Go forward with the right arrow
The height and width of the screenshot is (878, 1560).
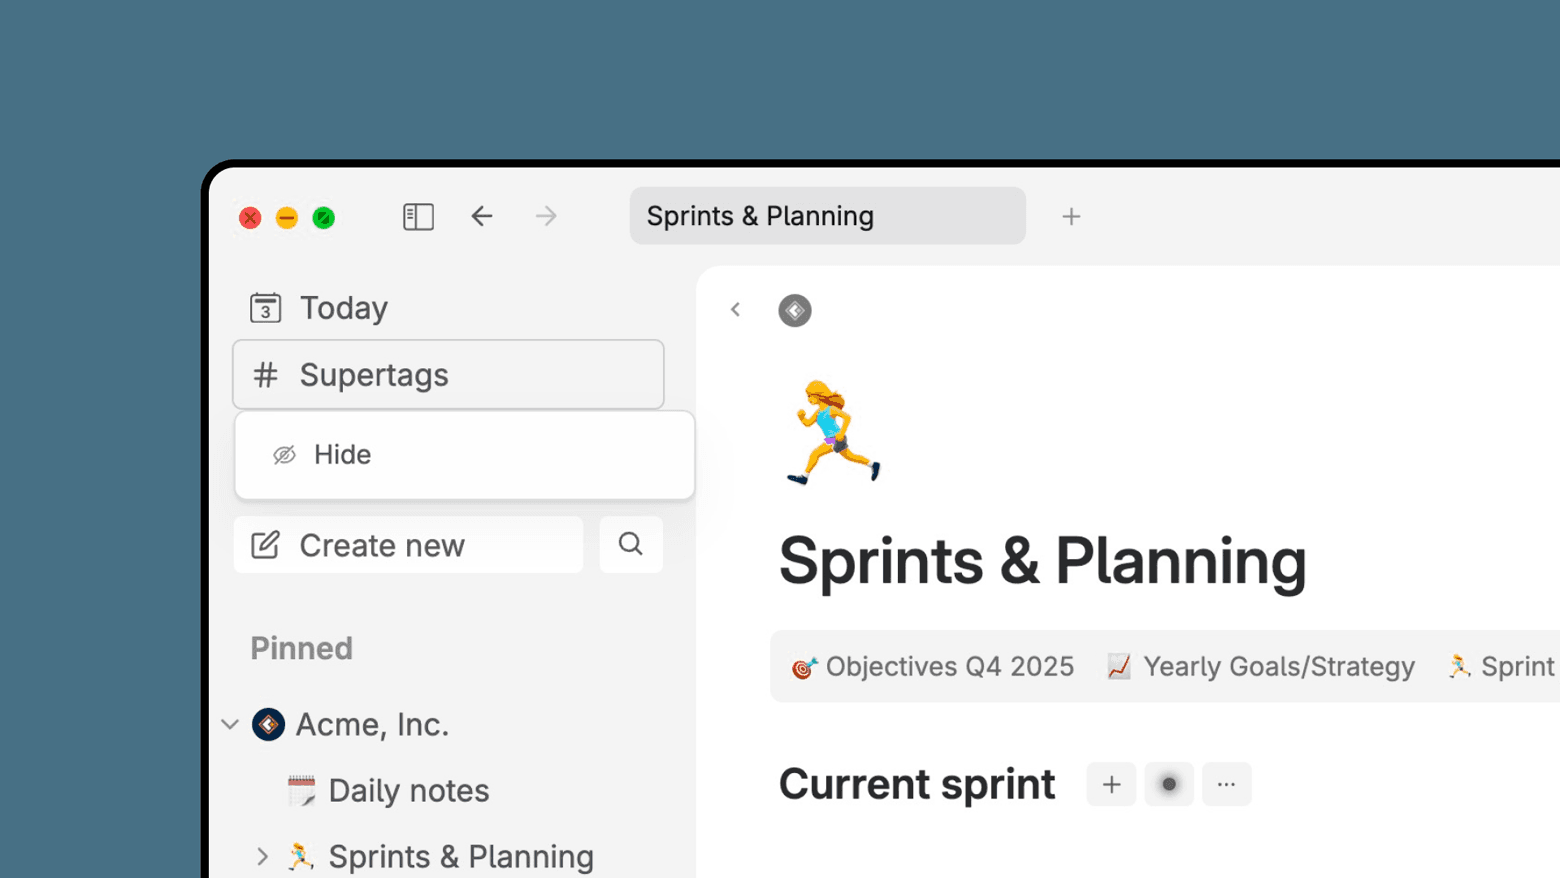(x=546, y=216)
